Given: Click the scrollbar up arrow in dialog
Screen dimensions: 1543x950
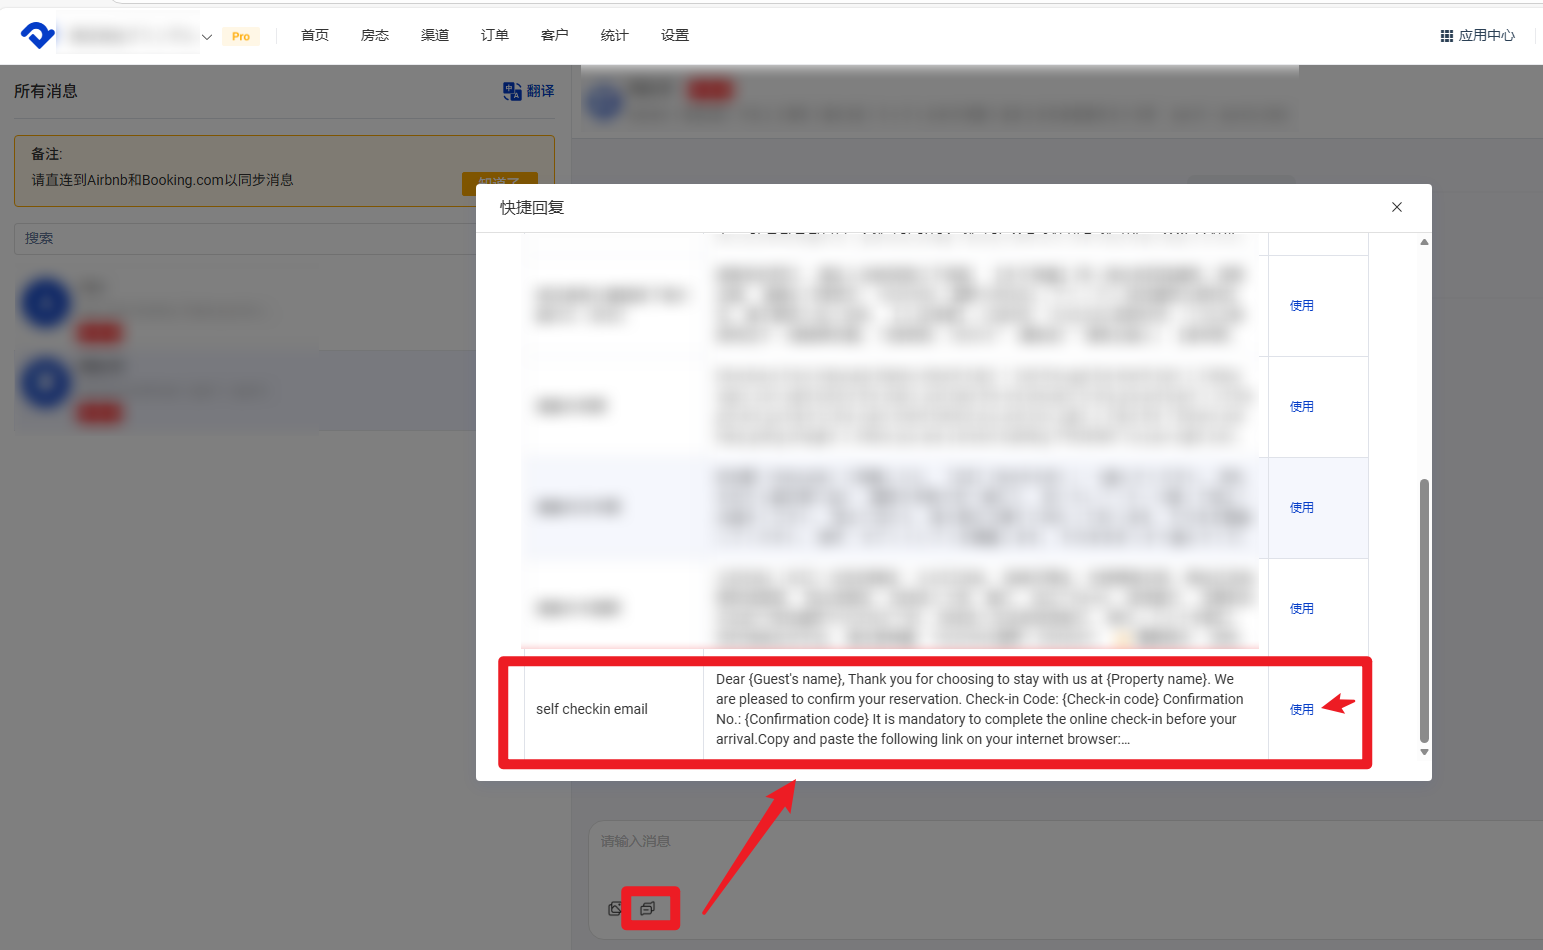Looking at the screenshot, I should tap(1424, 242).
